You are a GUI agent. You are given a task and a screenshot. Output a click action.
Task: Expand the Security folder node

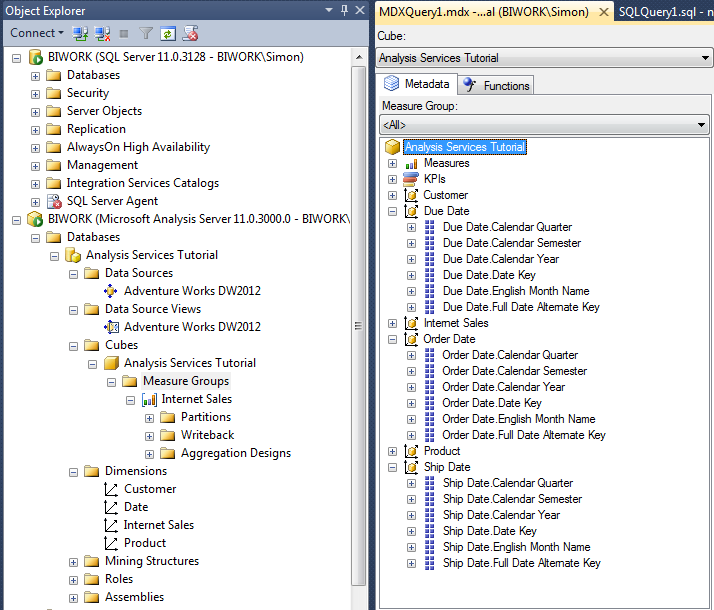[x=35, y=94]
